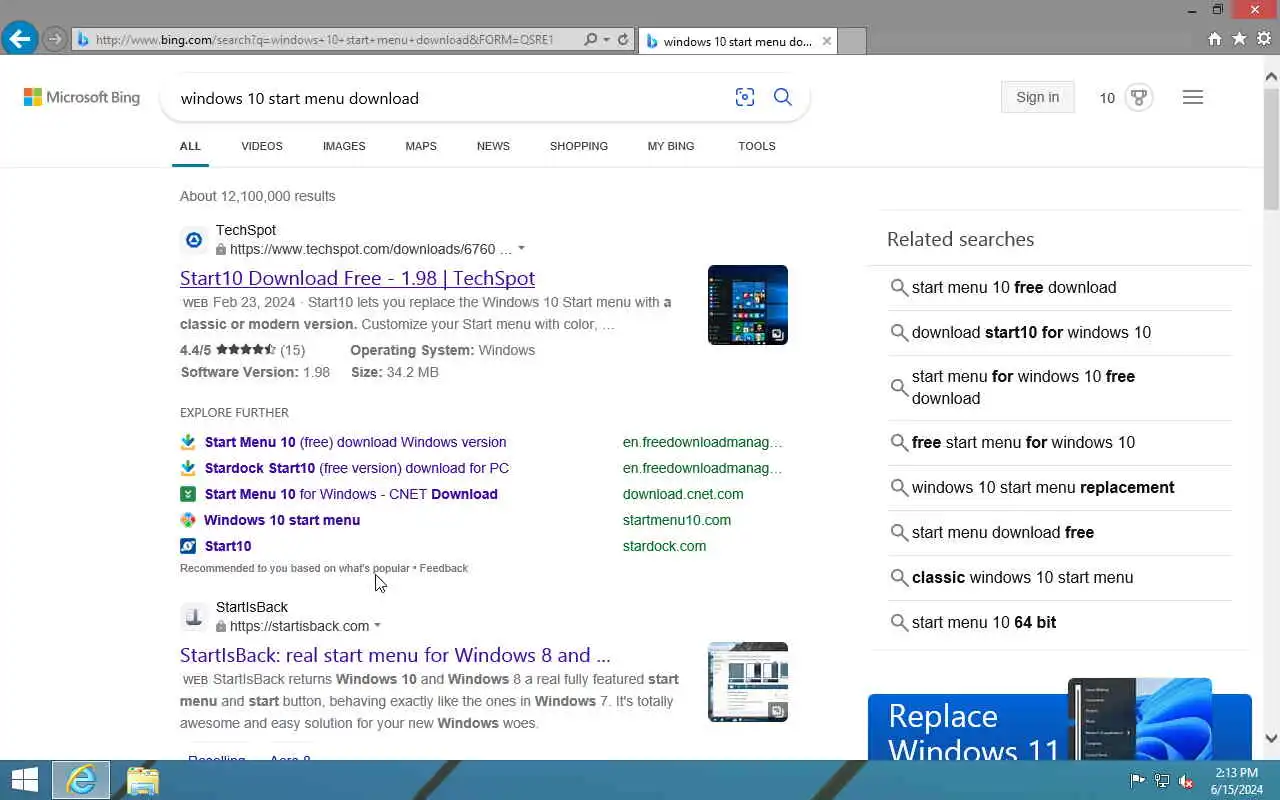Image resolution: width=1280 pixels, height=800 pixels.
Task: Switch to the IMAGES tab
Action: pos(344,146)
